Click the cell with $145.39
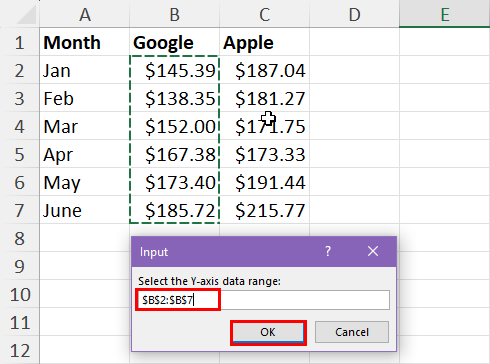The width and height of the screenshot is (490, 364). pos(175,70)
